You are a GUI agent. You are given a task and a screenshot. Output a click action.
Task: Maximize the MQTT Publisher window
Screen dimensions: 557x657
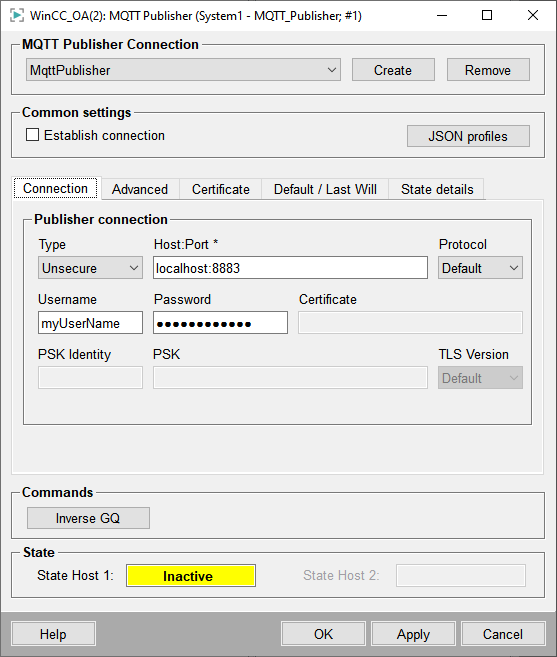pyautogui.click(x=487, y=16)
